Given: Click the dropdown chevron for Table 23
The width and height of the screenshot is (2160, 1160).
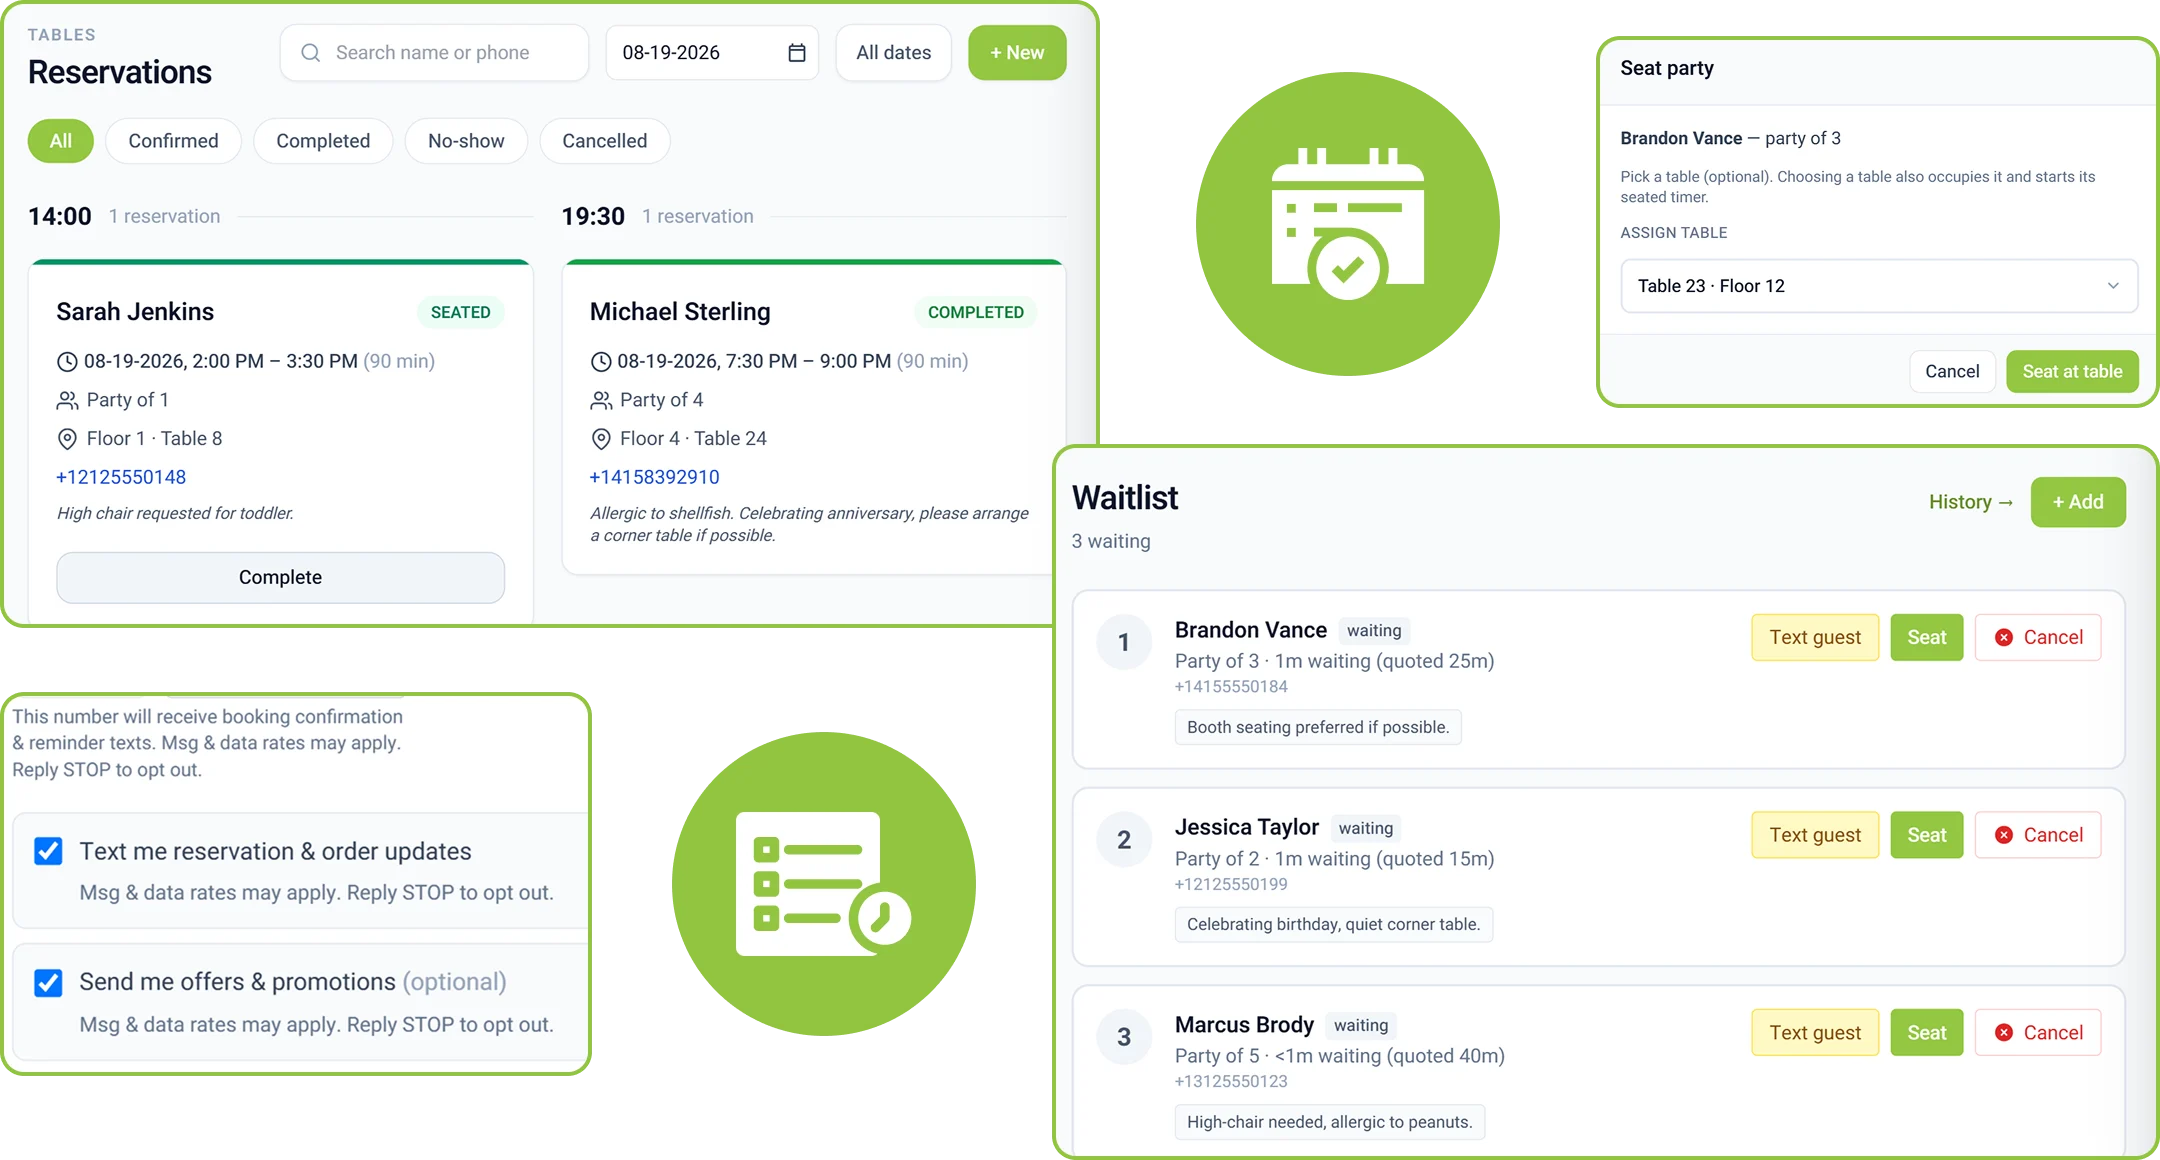Looking at the screenshot, I should click(2113, 286).
